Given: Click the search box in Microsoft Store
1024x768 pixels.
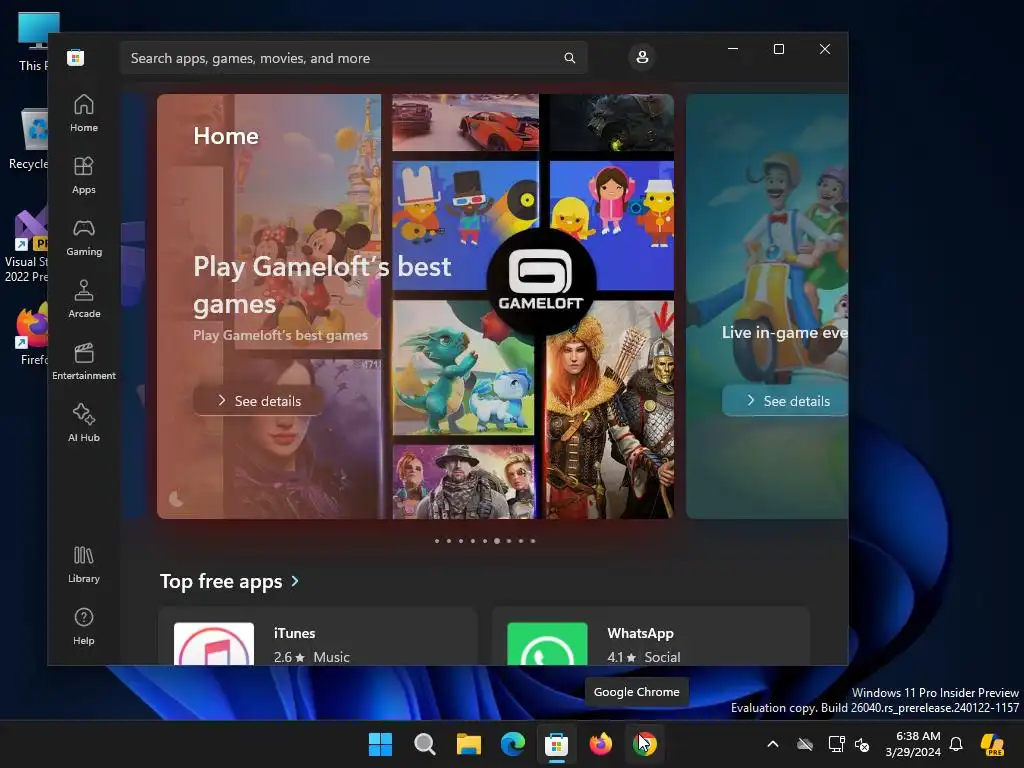Looking at the screenshot, I should tap(353, 58).
